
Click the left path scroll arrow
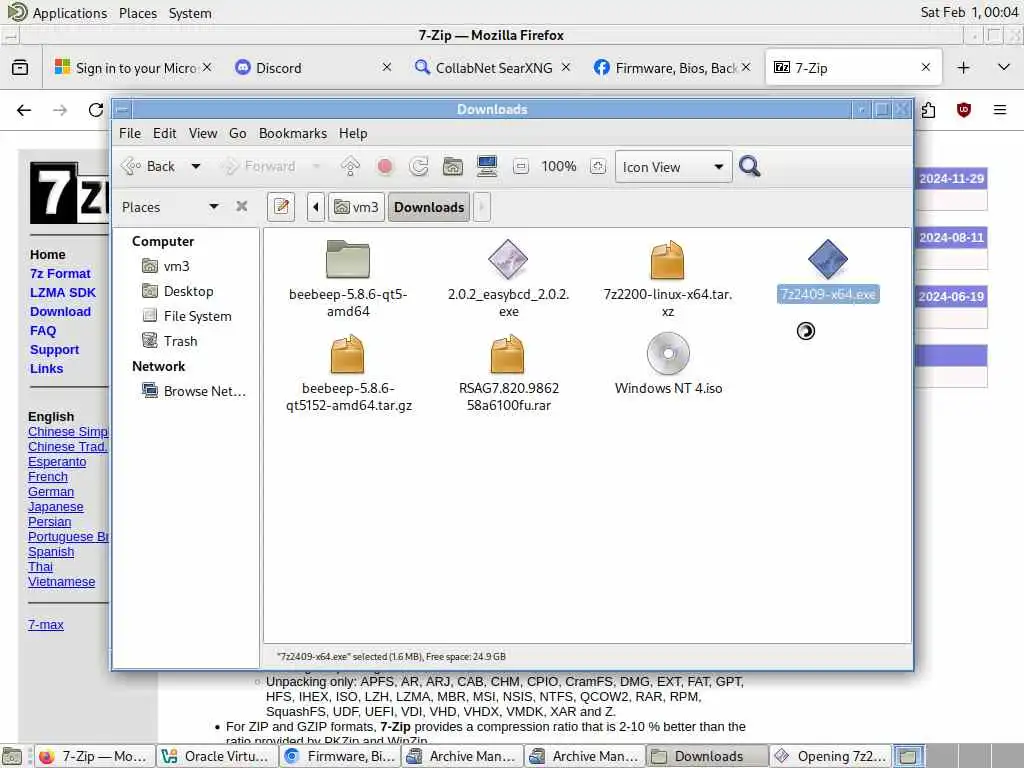[316, 207]
